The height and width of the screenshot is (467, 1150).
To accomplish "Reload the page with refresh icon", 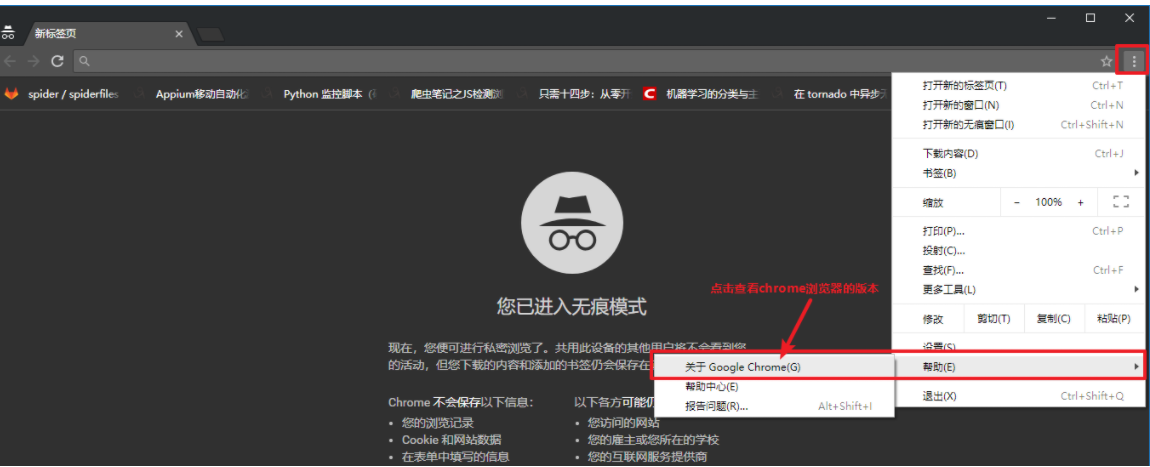I will 57,61.
